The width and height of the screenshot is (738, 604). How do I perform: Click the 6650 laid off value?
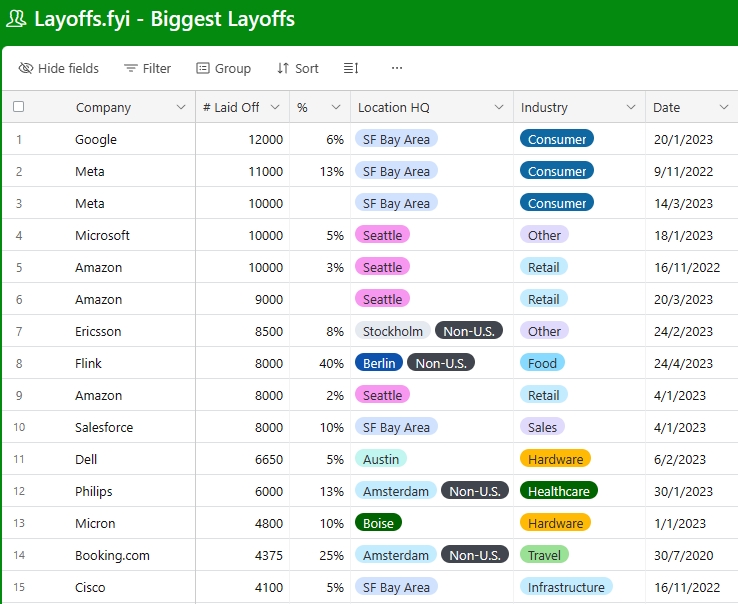tap(269, 459)
